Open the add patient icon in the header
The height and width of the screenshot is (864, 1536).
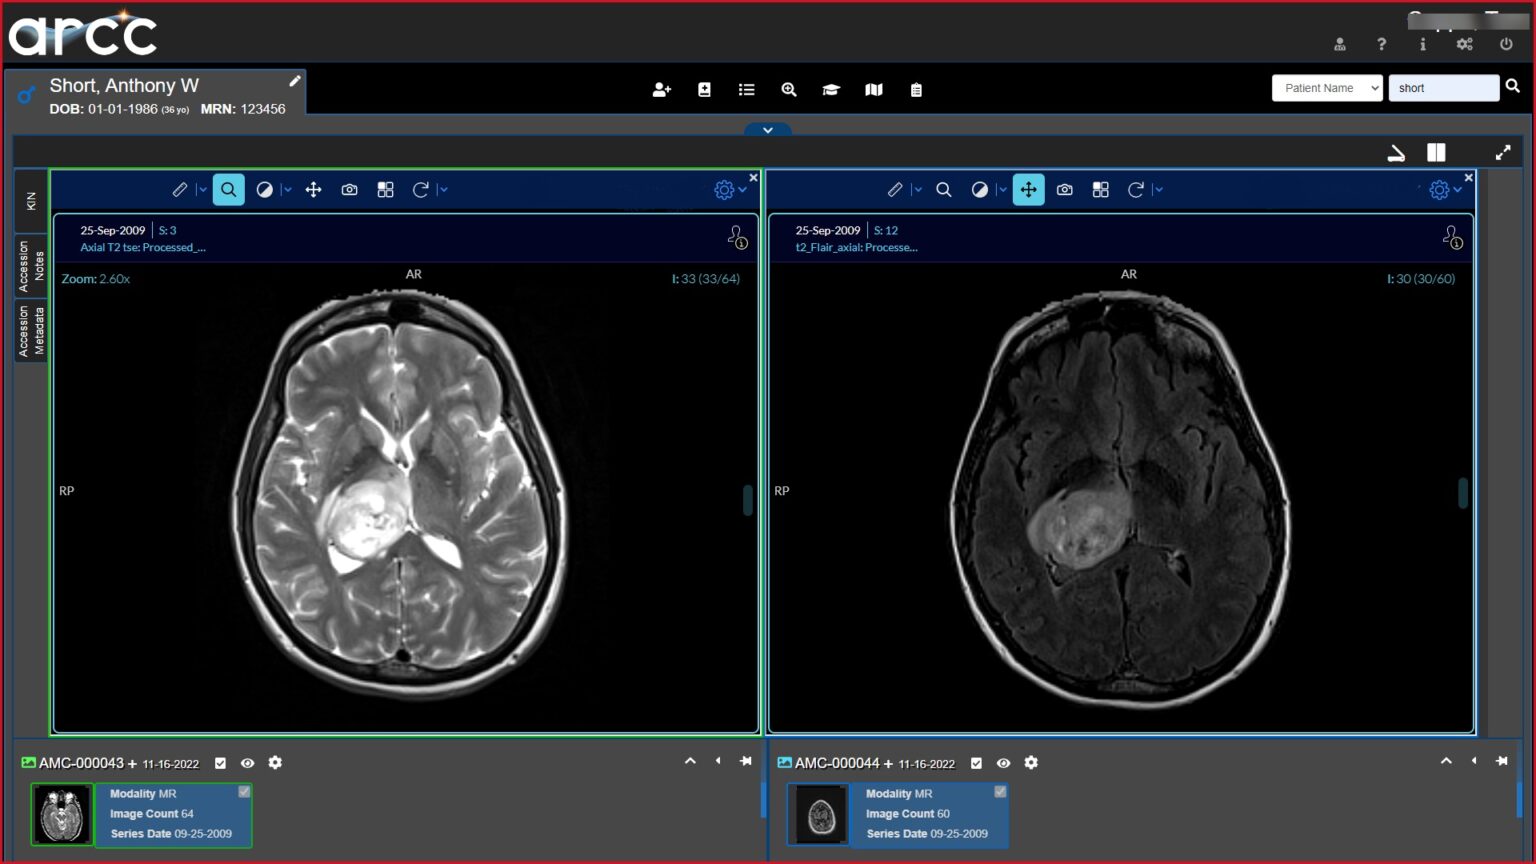click(x=661, y=89)
